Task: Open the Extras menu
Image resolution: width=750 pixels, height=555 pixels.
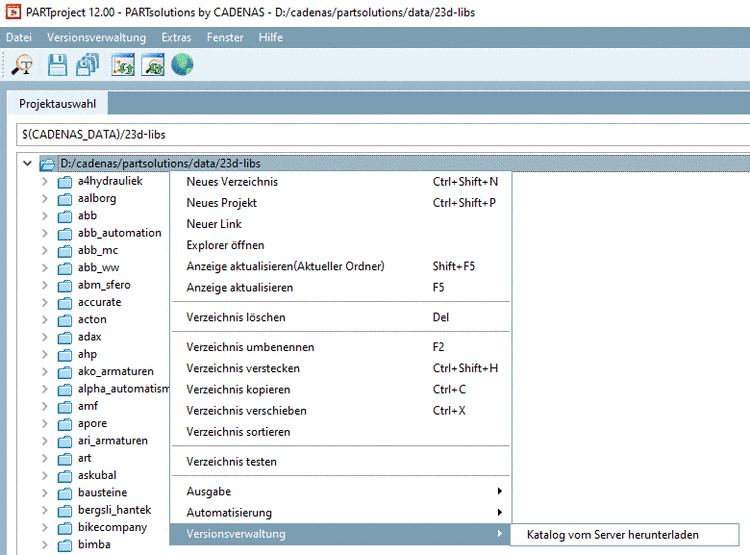Action: click(176, 37)
